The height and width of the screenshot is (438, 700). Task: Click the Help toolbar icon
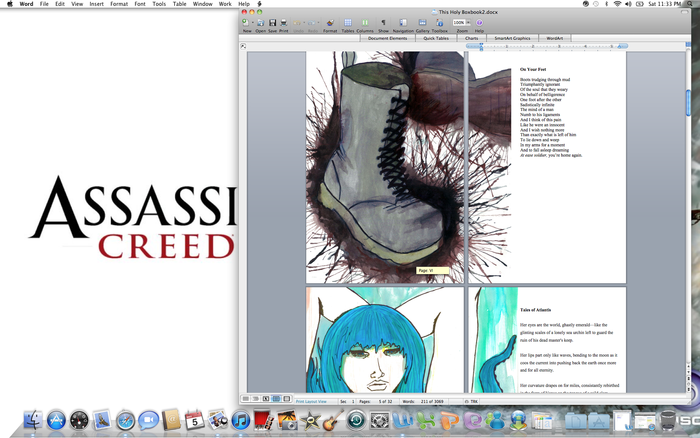pyautogui.click(x=479, y=22)
